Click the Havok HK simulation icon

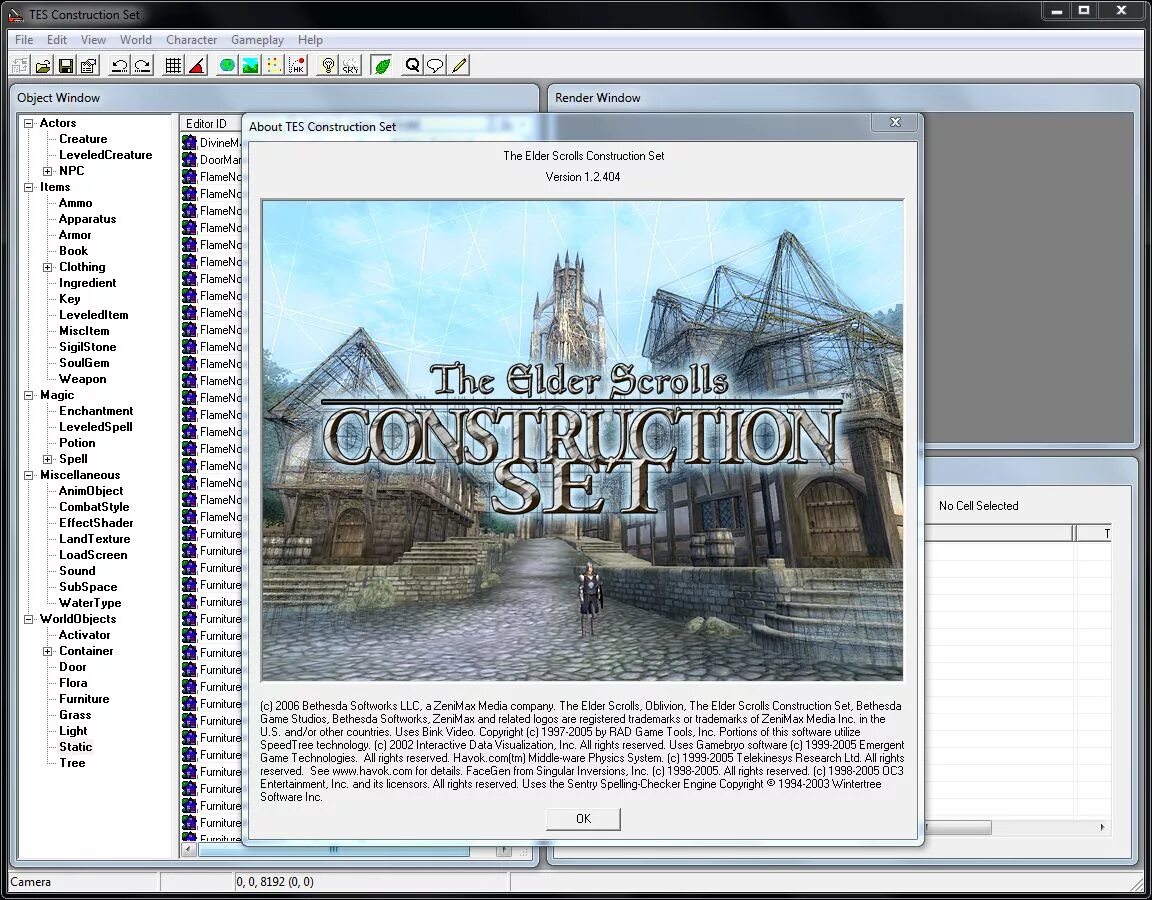(x=297, y=66)
